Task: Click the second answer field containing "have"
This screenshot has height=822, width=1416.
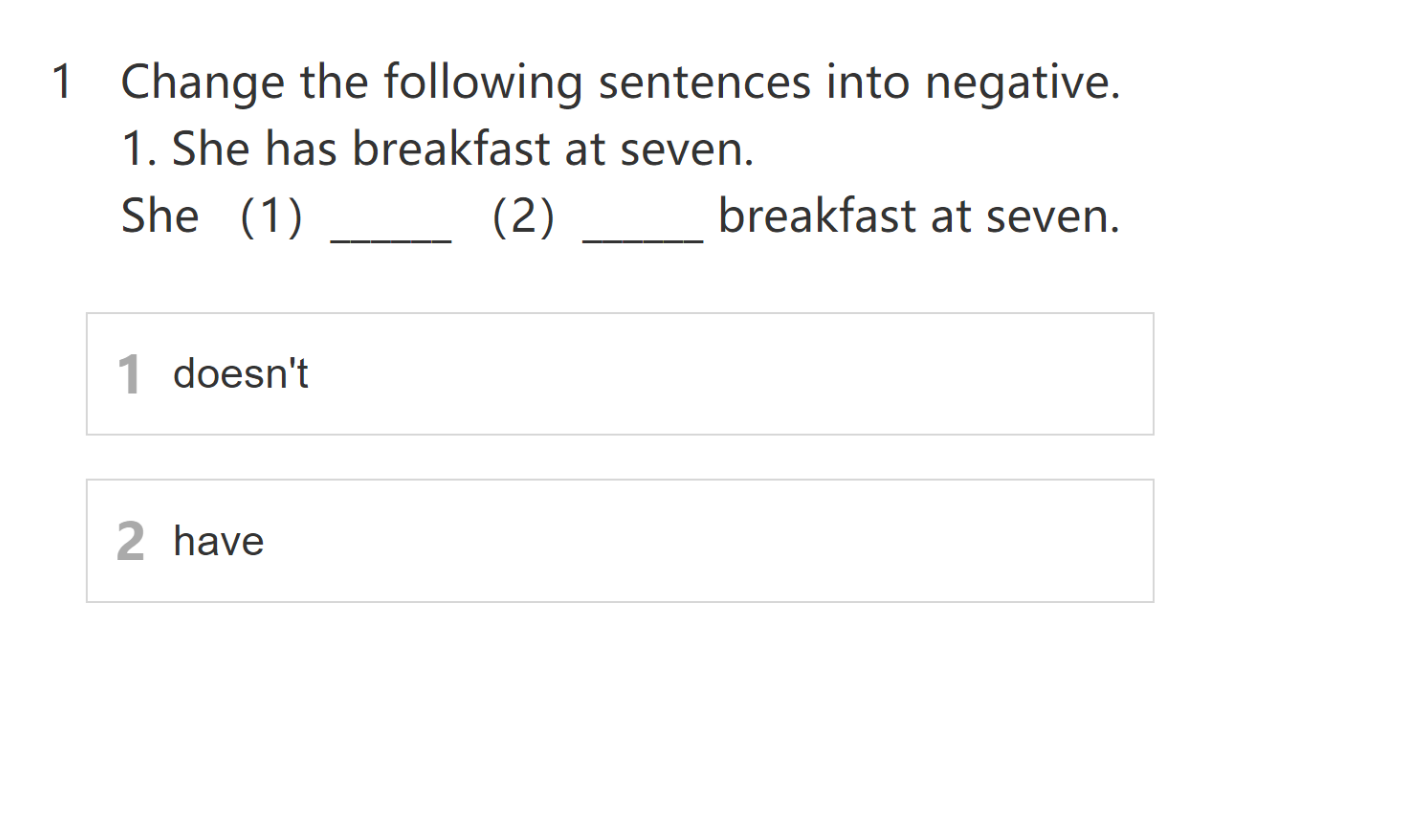Action: (620, 541)
